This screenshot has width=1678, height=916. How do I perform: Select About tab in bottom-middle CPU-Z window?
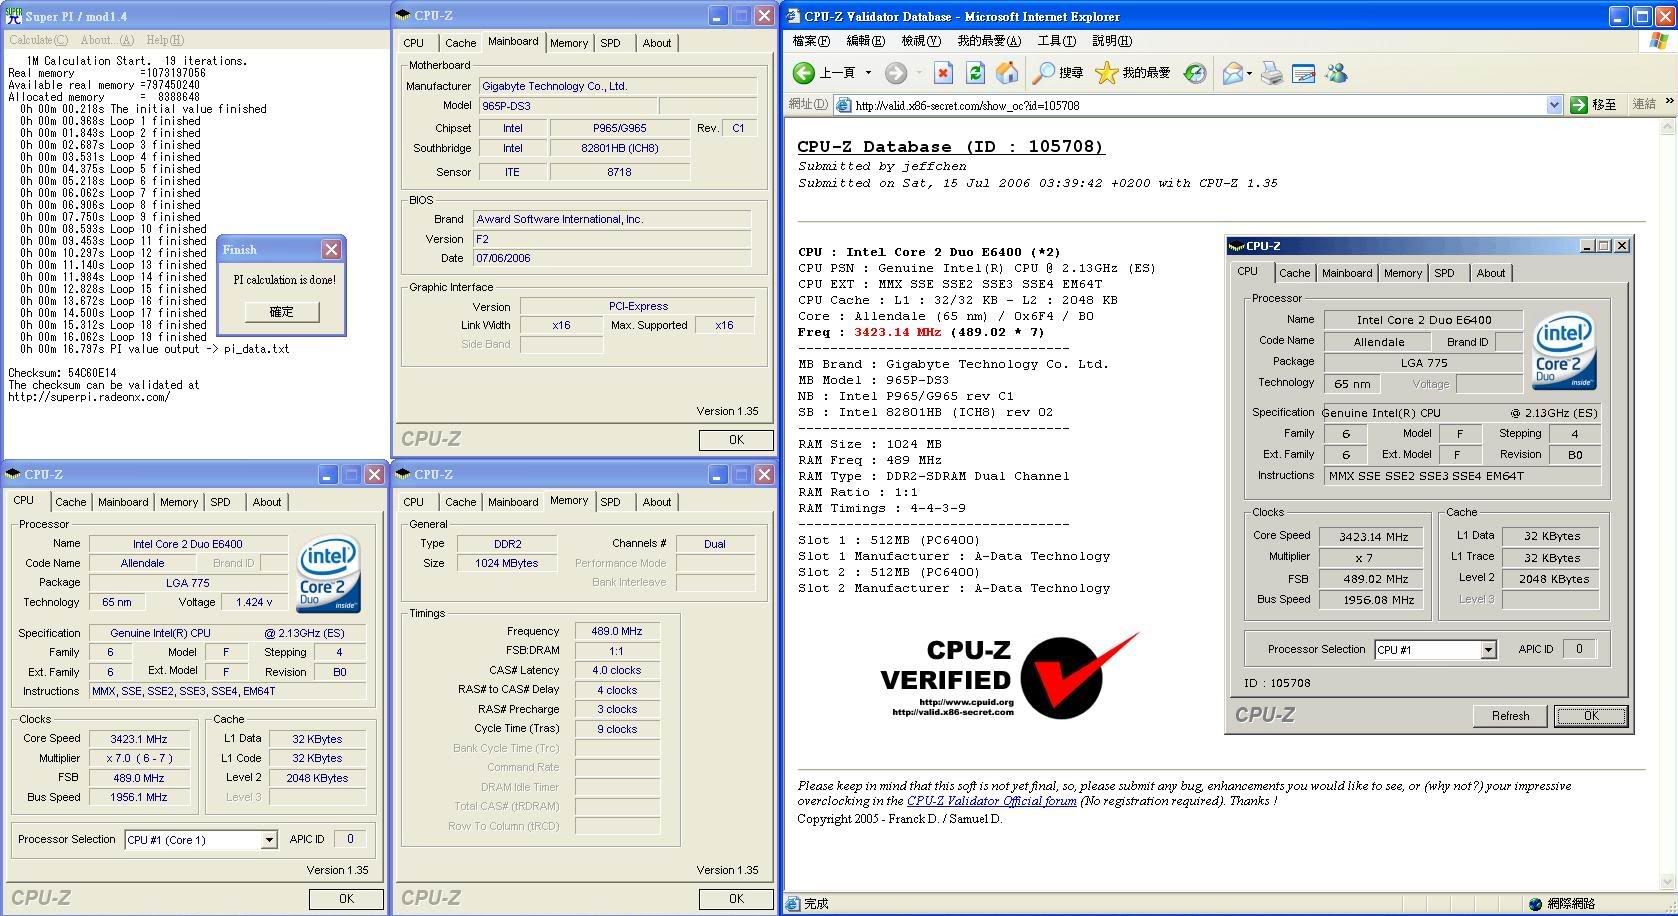[657, 502]
